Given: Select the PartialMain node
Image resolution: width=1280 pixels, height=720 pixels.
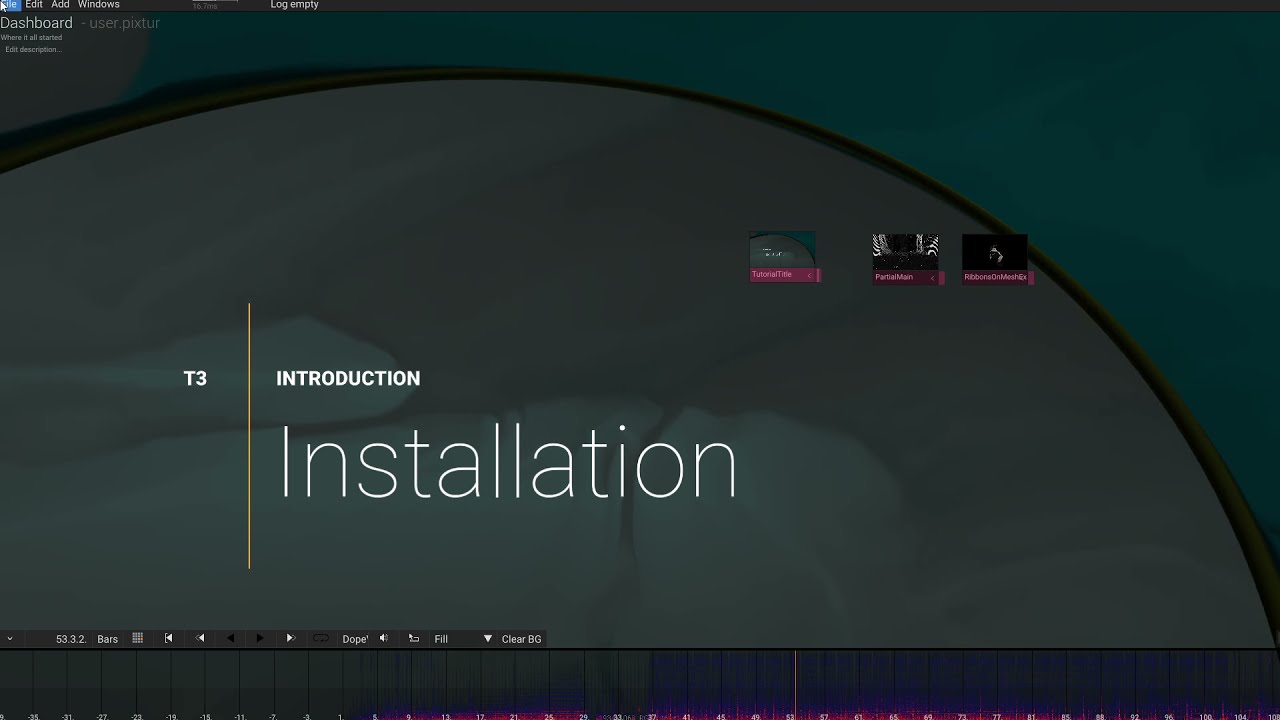Looking at the screenshot, I should [x=905, y=259].
